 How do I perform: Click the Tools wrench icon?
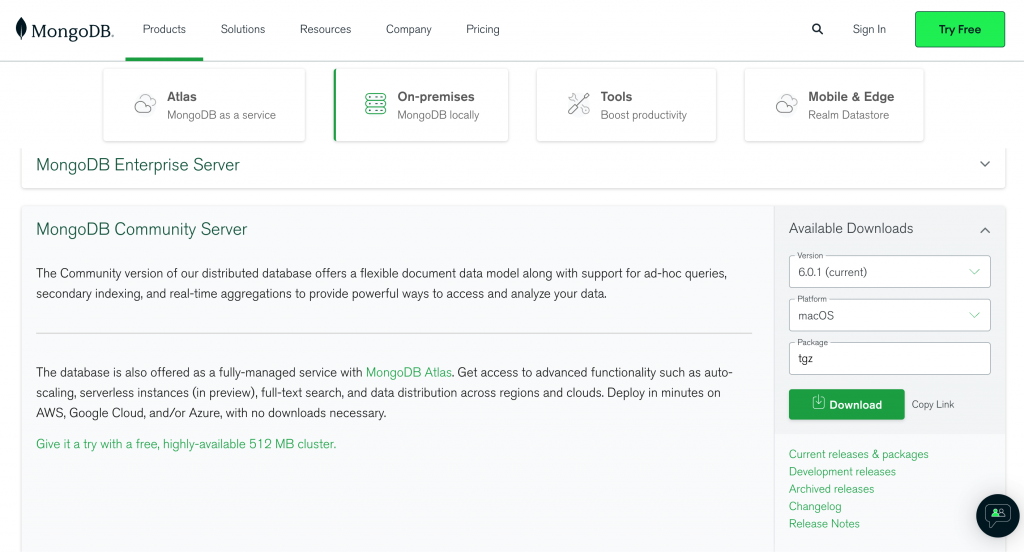point(579,104)
